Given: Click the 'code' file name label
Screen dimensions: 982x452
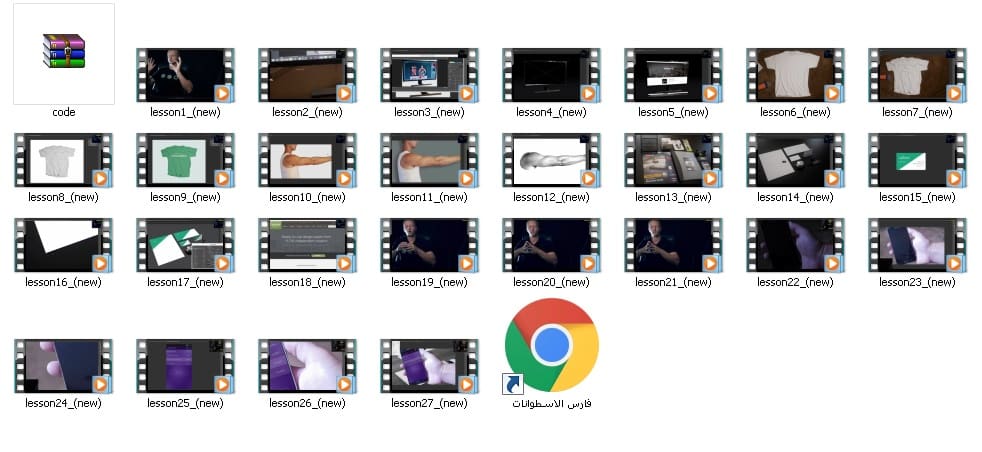Looking at the screenshot, I should pyautogui.click(x=64, y=112).
